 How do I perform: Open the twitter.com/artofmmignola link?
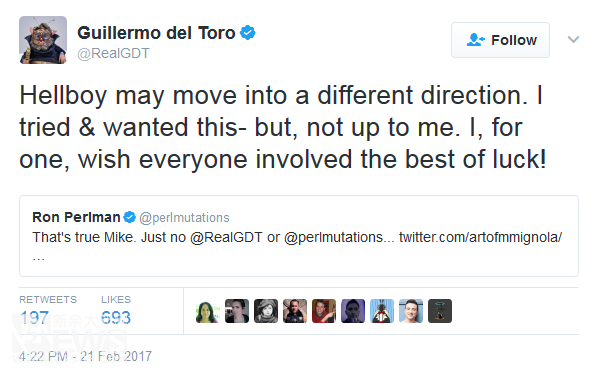click(x=480, y=237)
